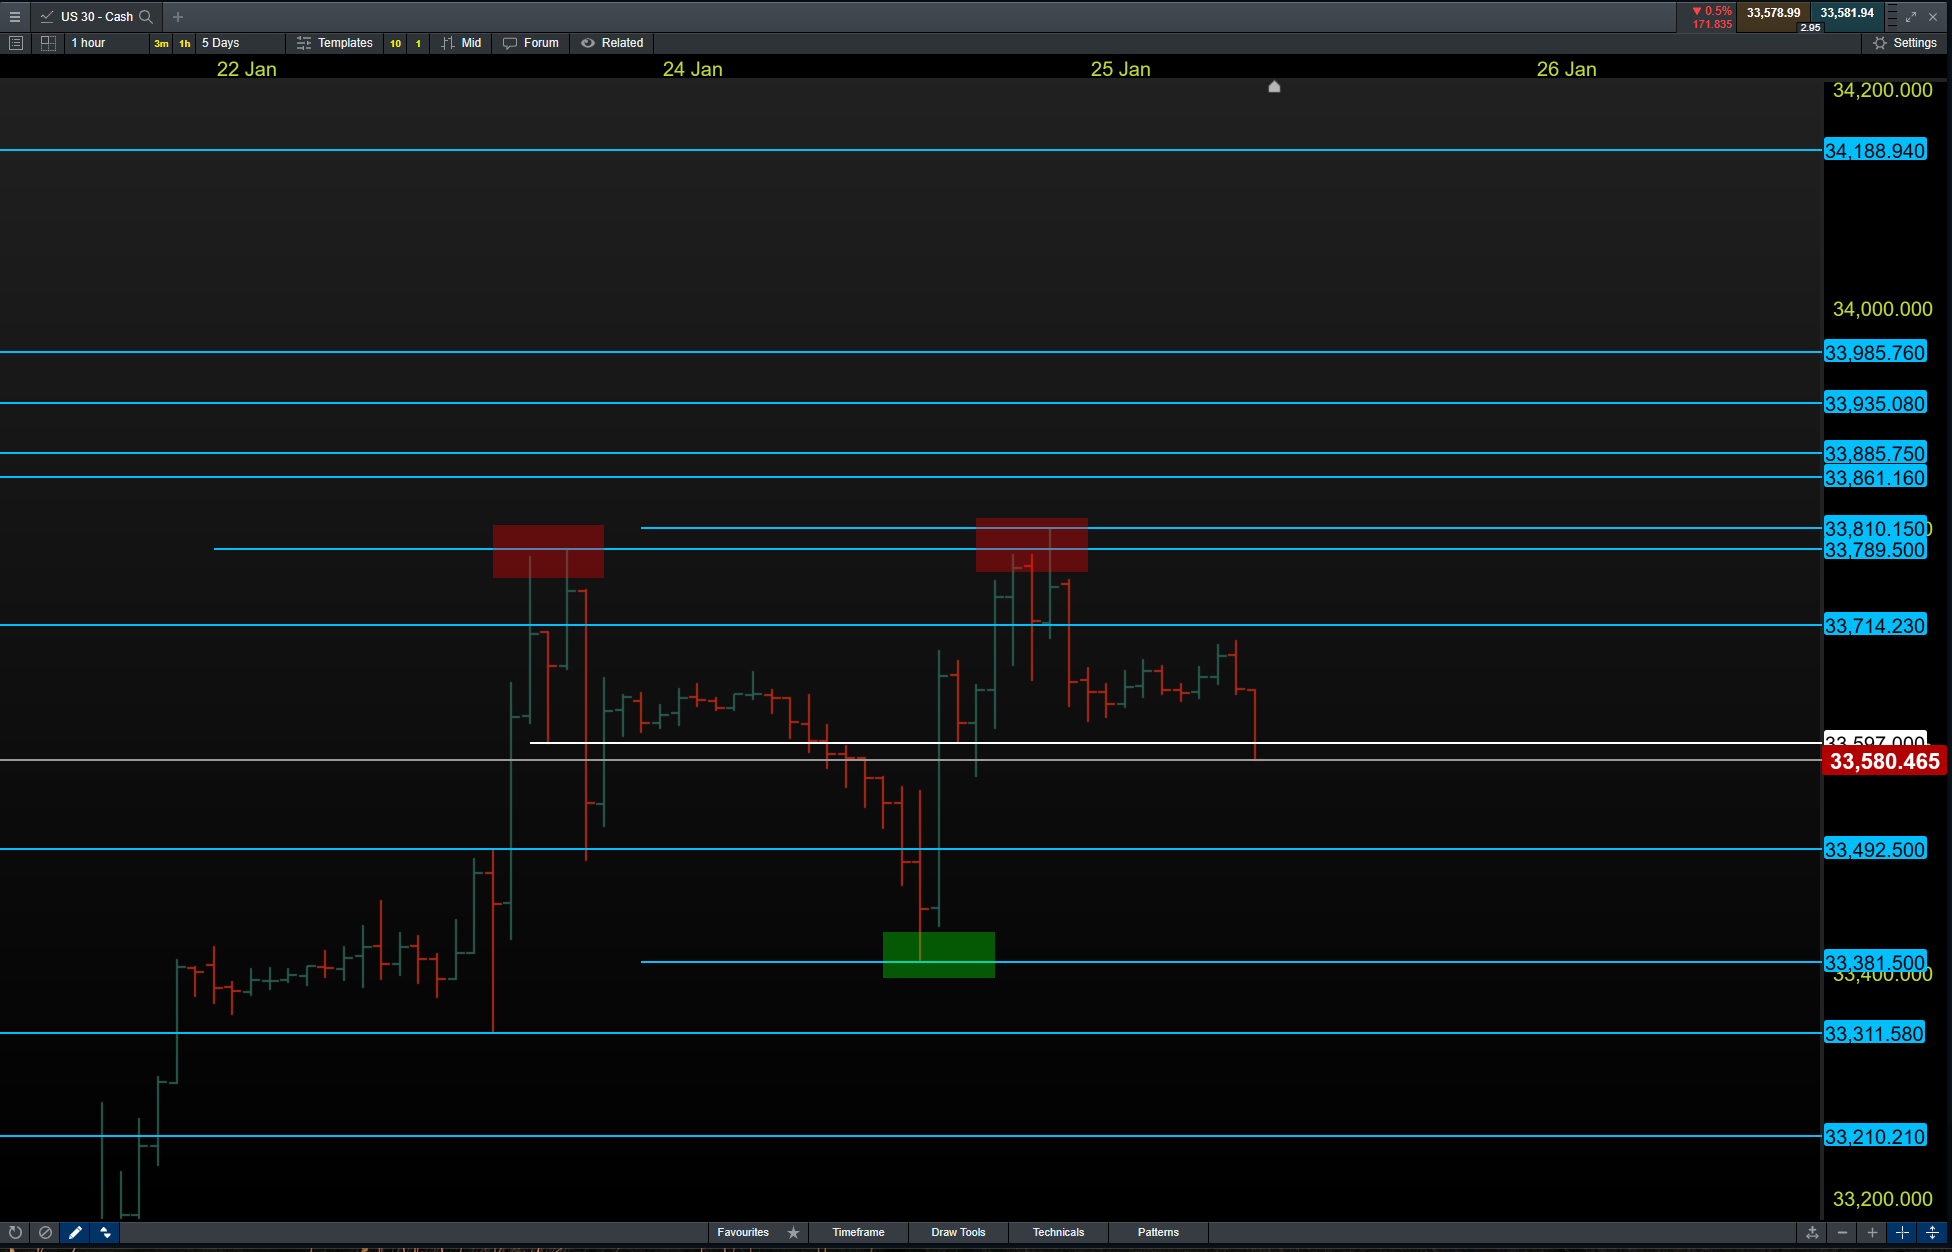Open the 5 Days range dropdown
This screenshot has height=1252, width=1952.
[238, 43]
